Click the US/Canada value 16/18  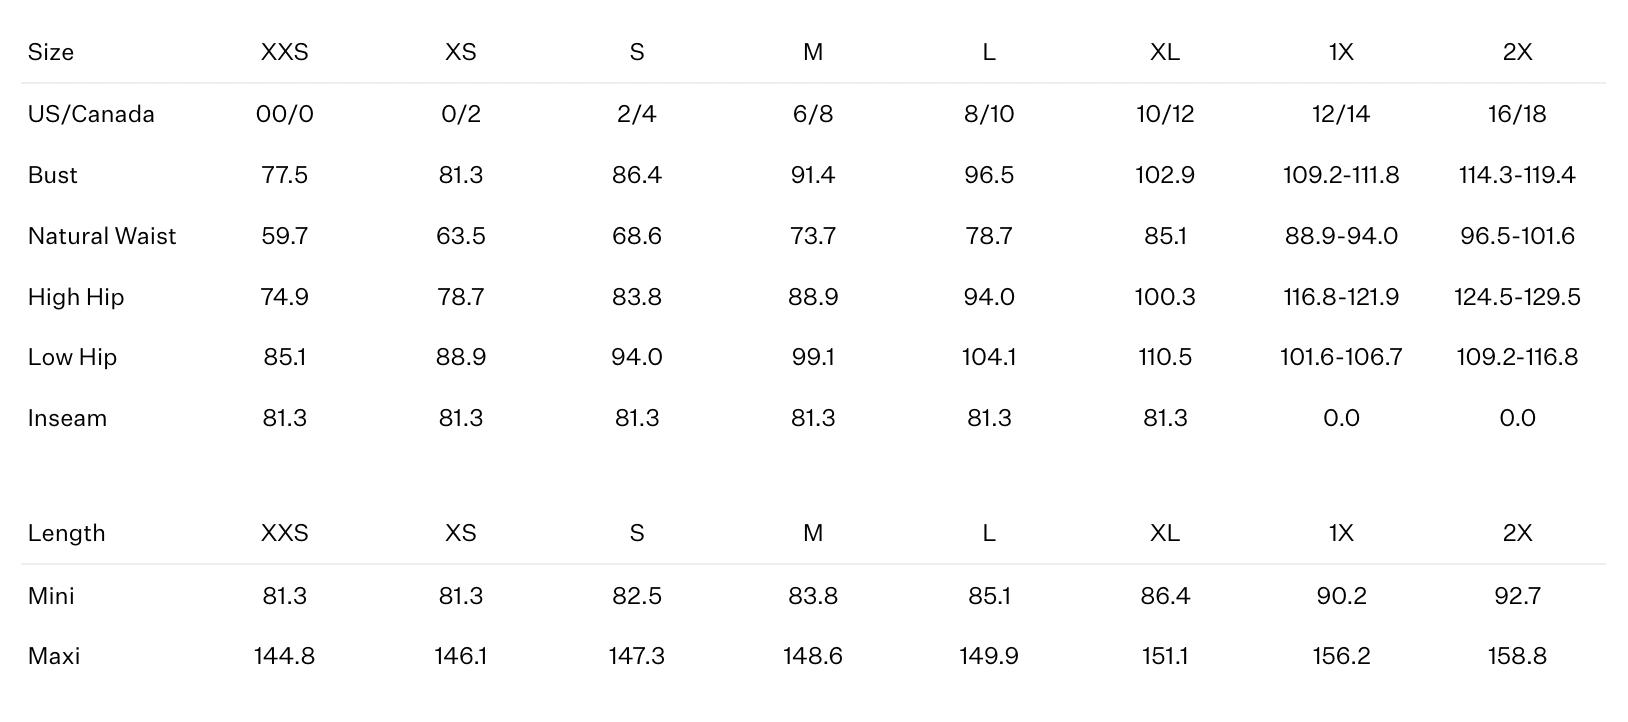(1517, 114)
